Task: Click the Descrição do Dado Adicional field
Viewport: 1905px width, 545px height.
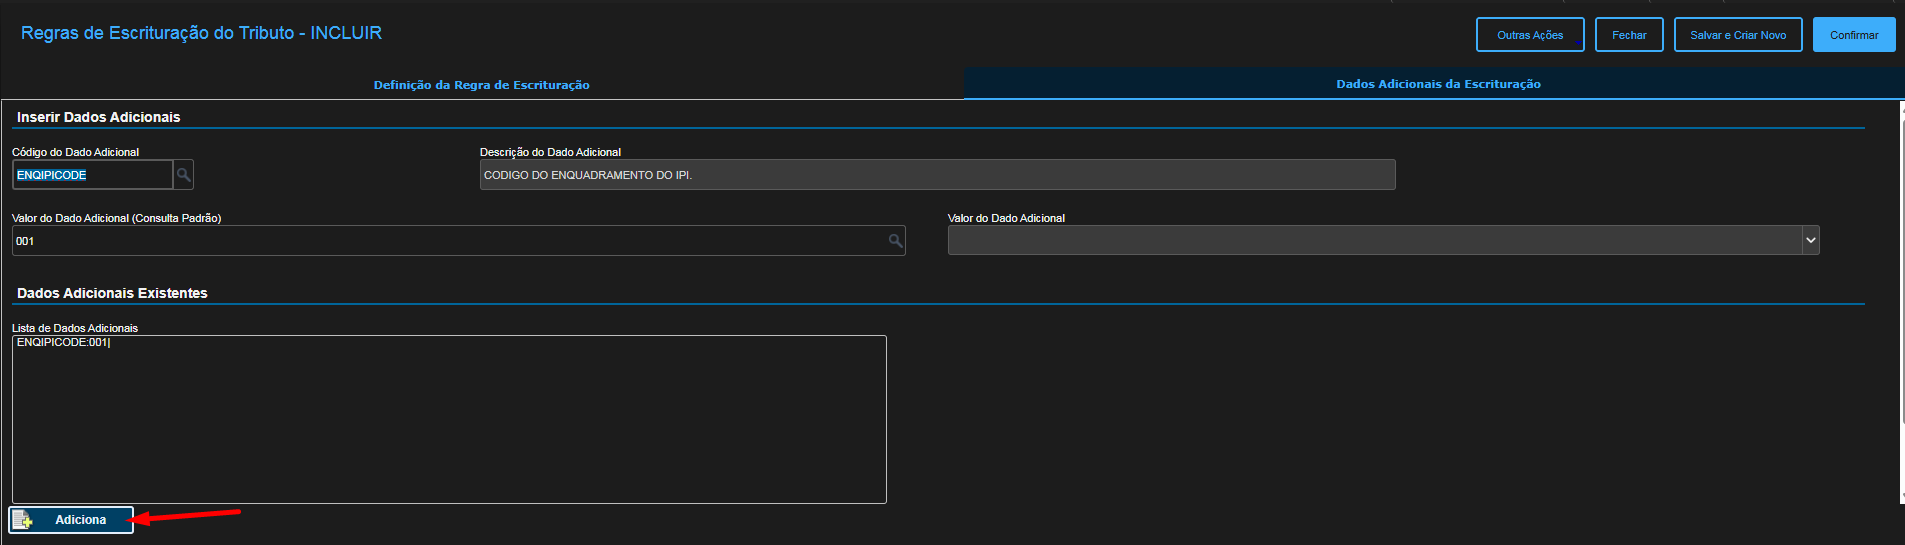Action: (x=936, y=175)
